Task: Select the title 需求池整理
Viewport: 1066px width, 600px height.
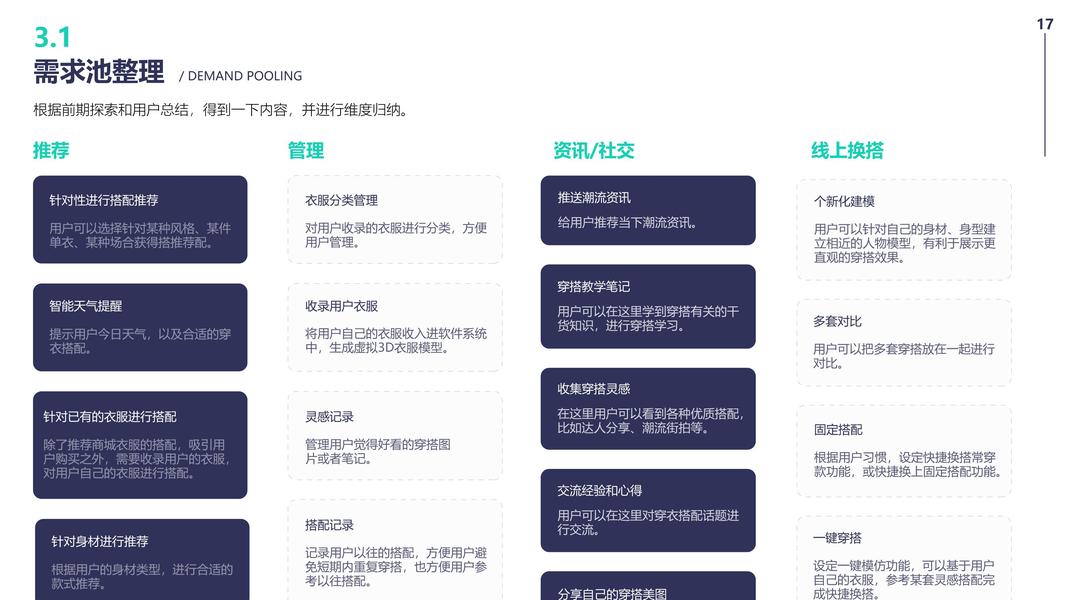Action: [x=99, y=71]
